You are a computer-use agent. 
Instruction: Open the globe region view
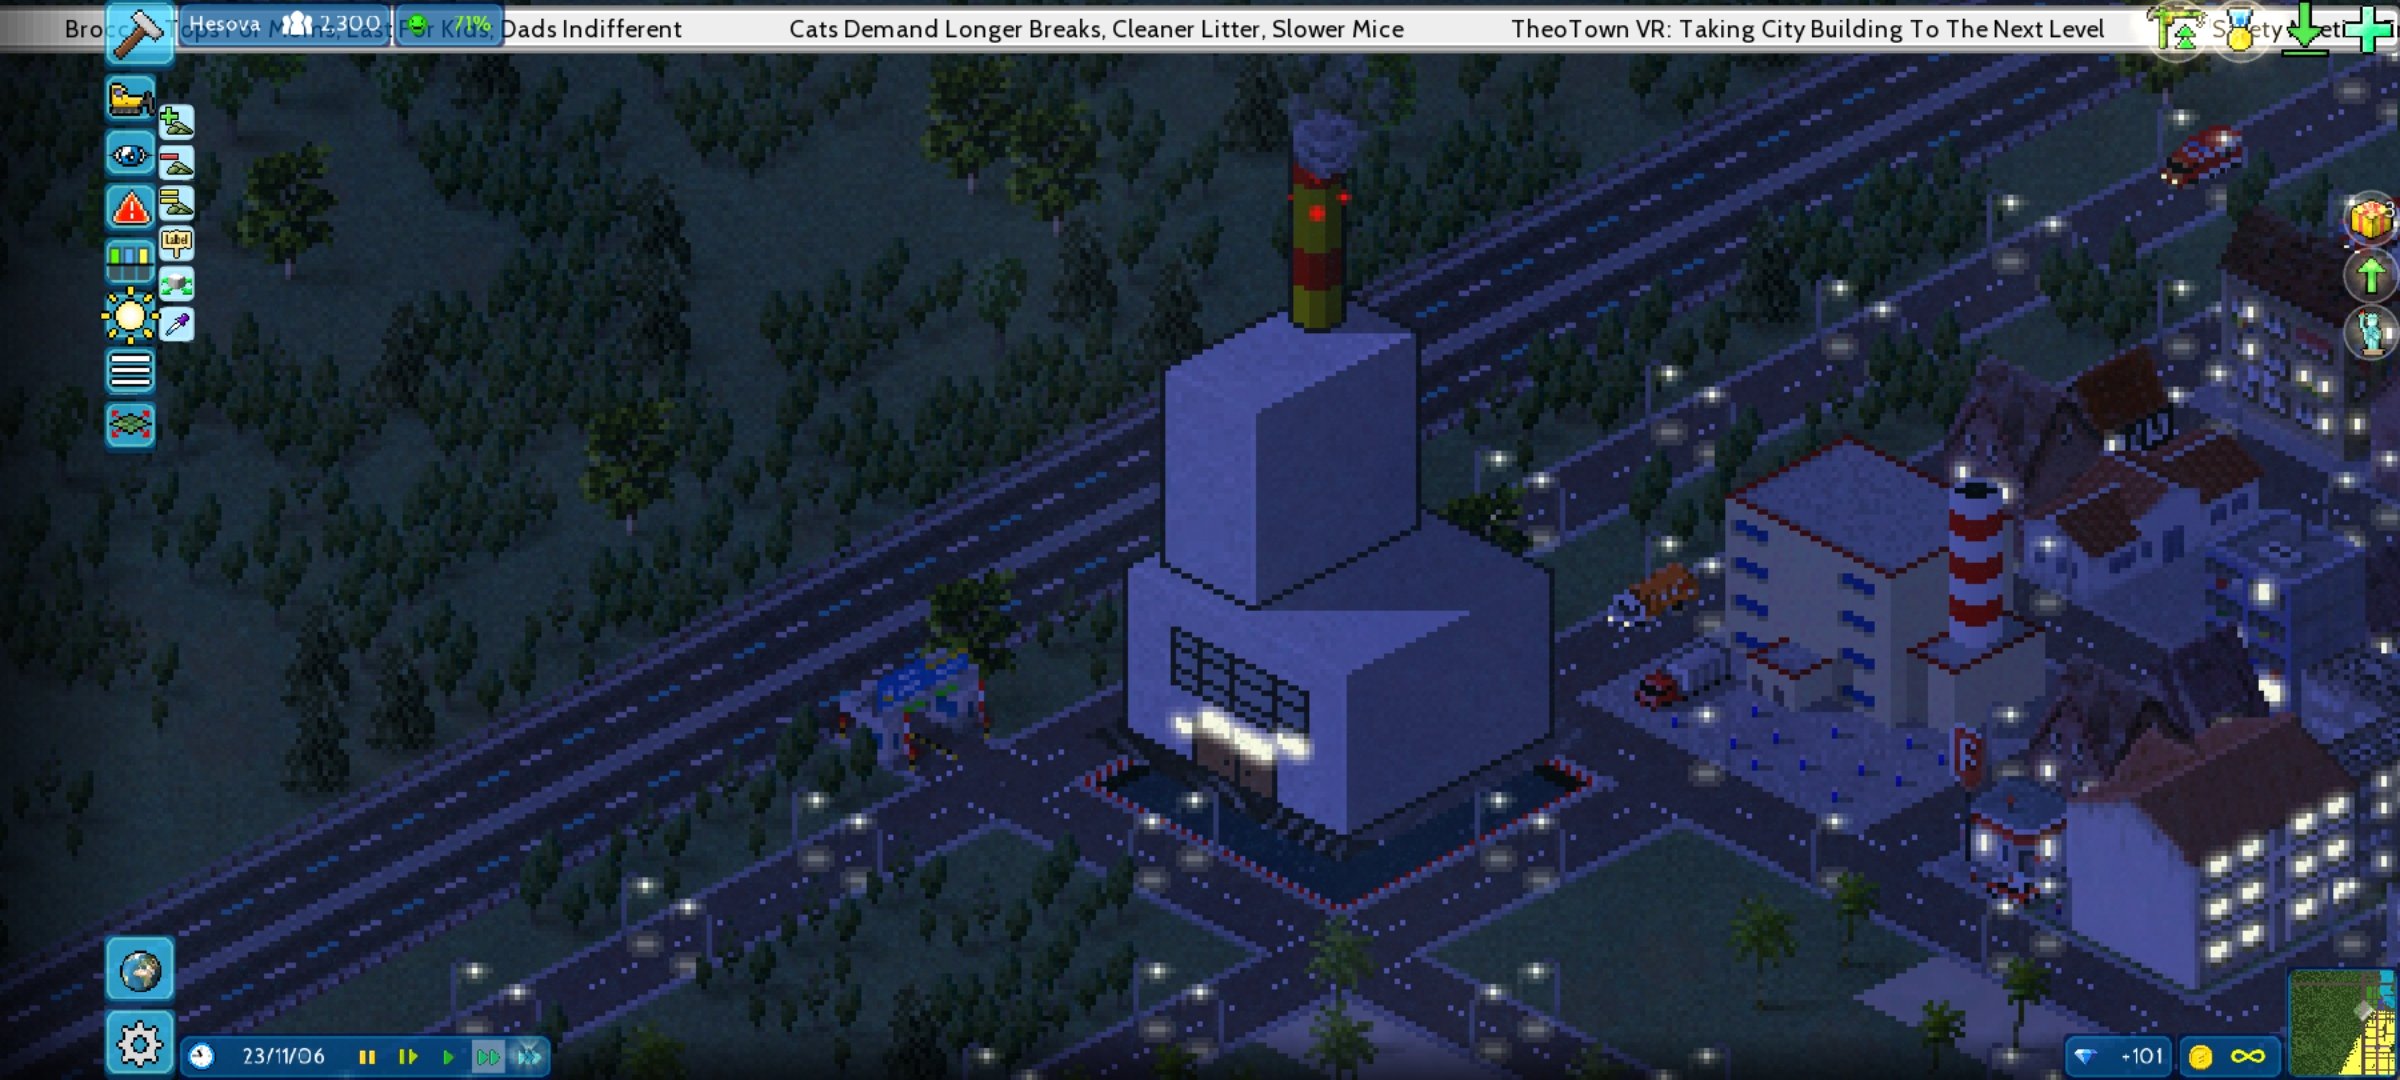139,970
